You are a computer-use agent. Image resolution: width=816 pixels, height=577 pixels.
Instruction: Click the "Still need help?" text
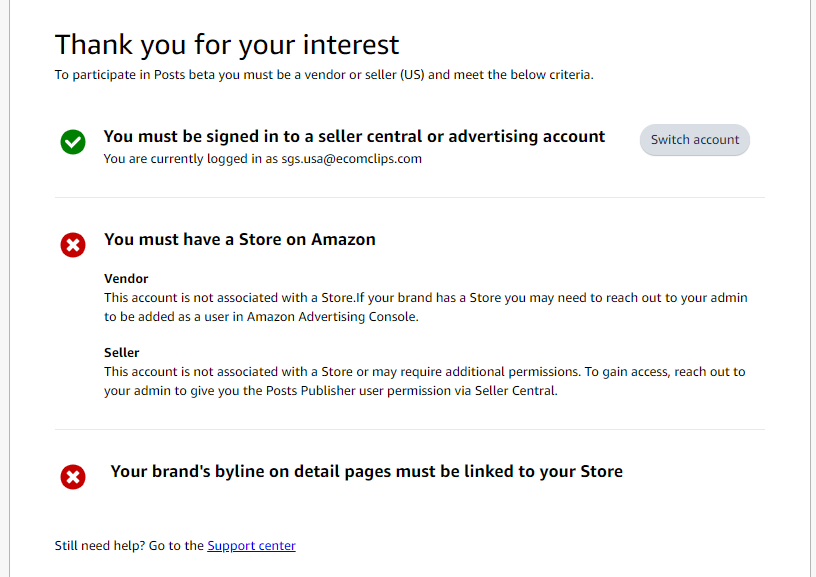click(x=99, y=545)
